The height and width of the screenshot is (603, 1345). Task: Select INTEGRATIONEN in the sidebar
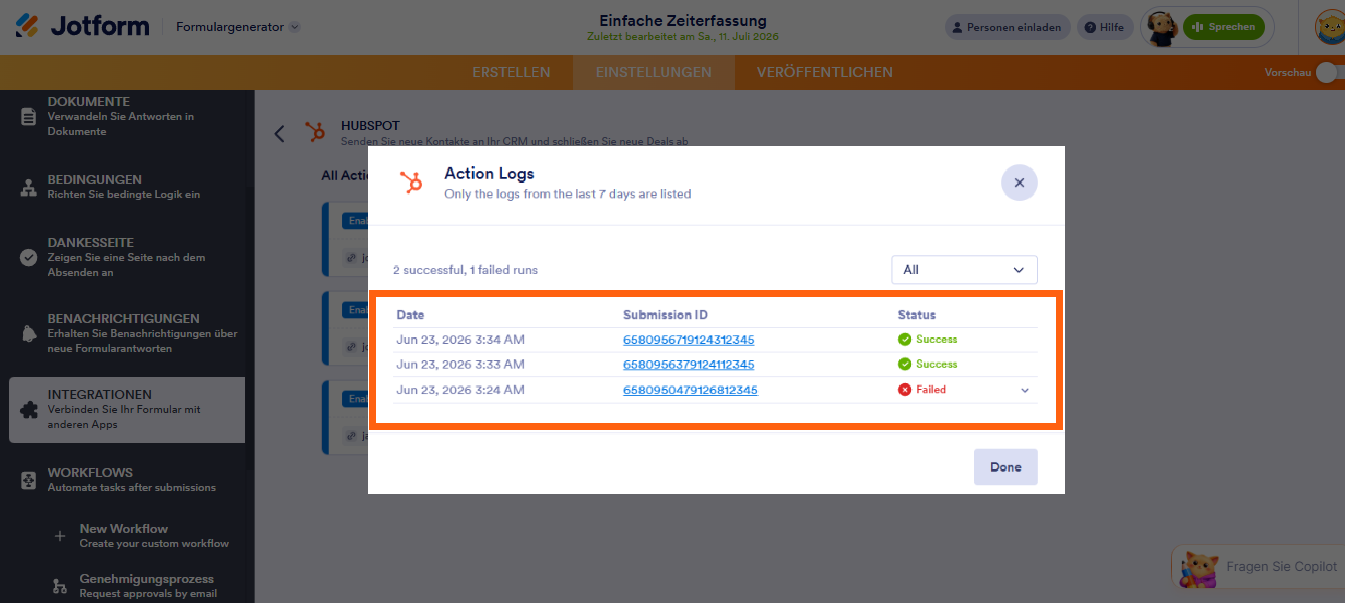point(127,409)
